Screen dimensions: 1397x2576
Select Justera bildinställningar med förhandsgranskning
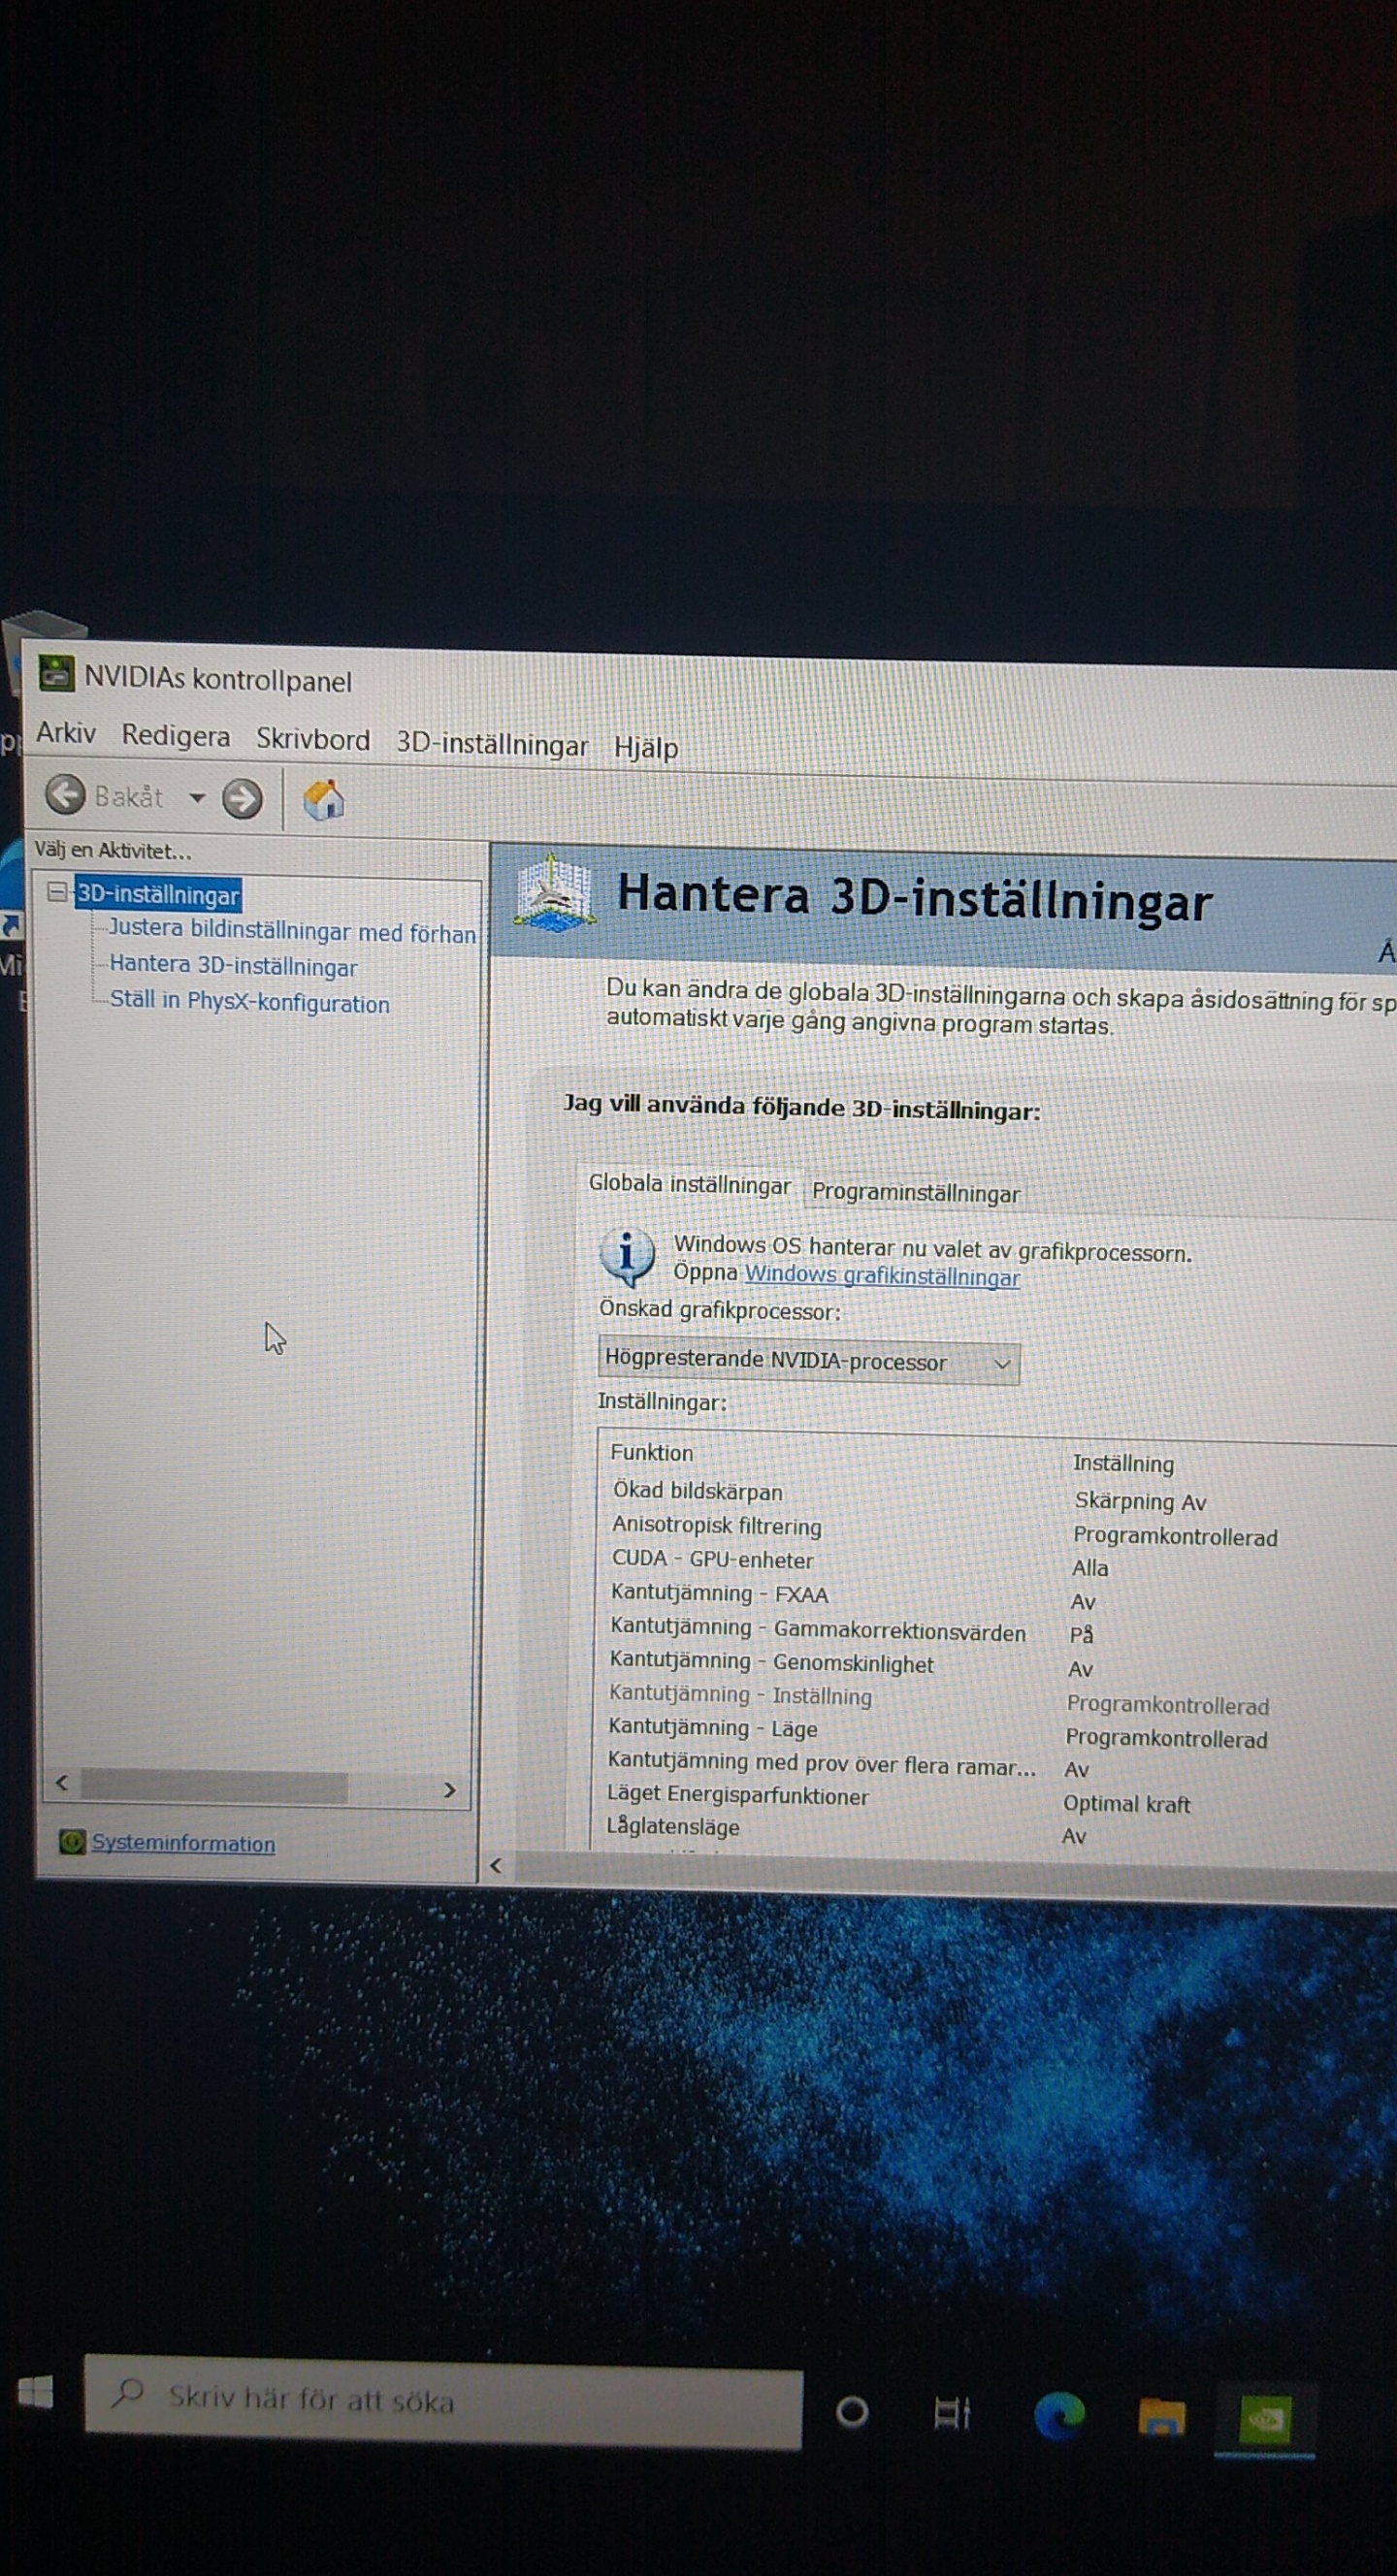pyautogui.click(x=292, y=931)
